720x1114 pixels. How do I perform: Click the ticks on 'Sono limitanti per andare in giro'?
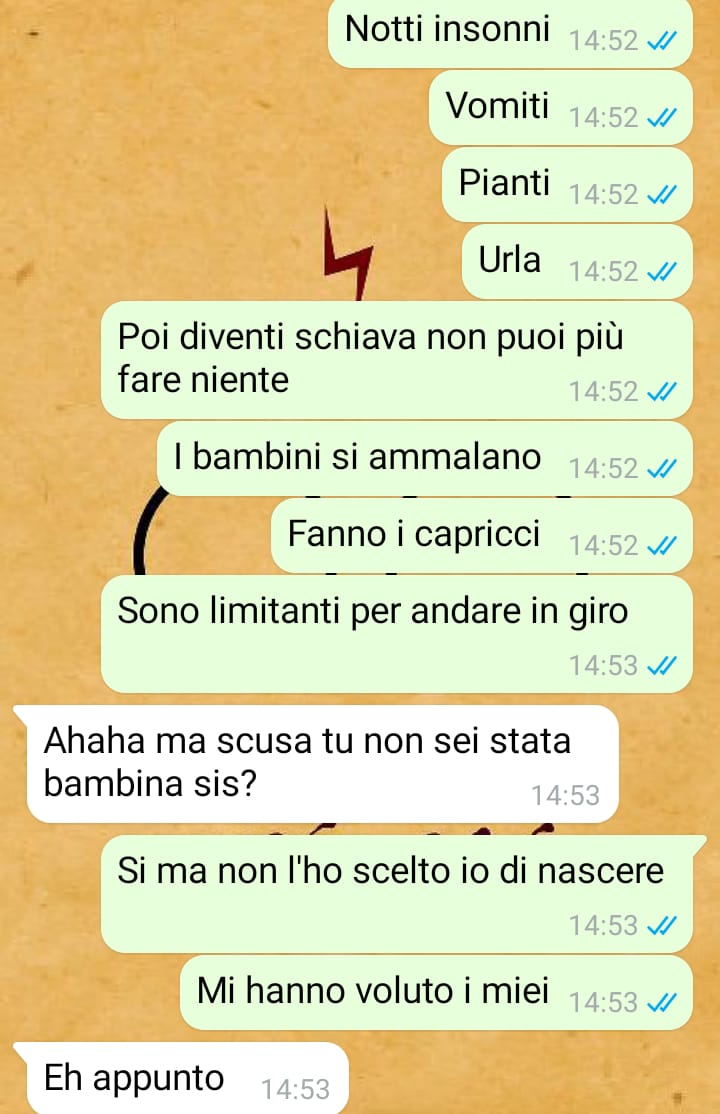coord(661,666)
